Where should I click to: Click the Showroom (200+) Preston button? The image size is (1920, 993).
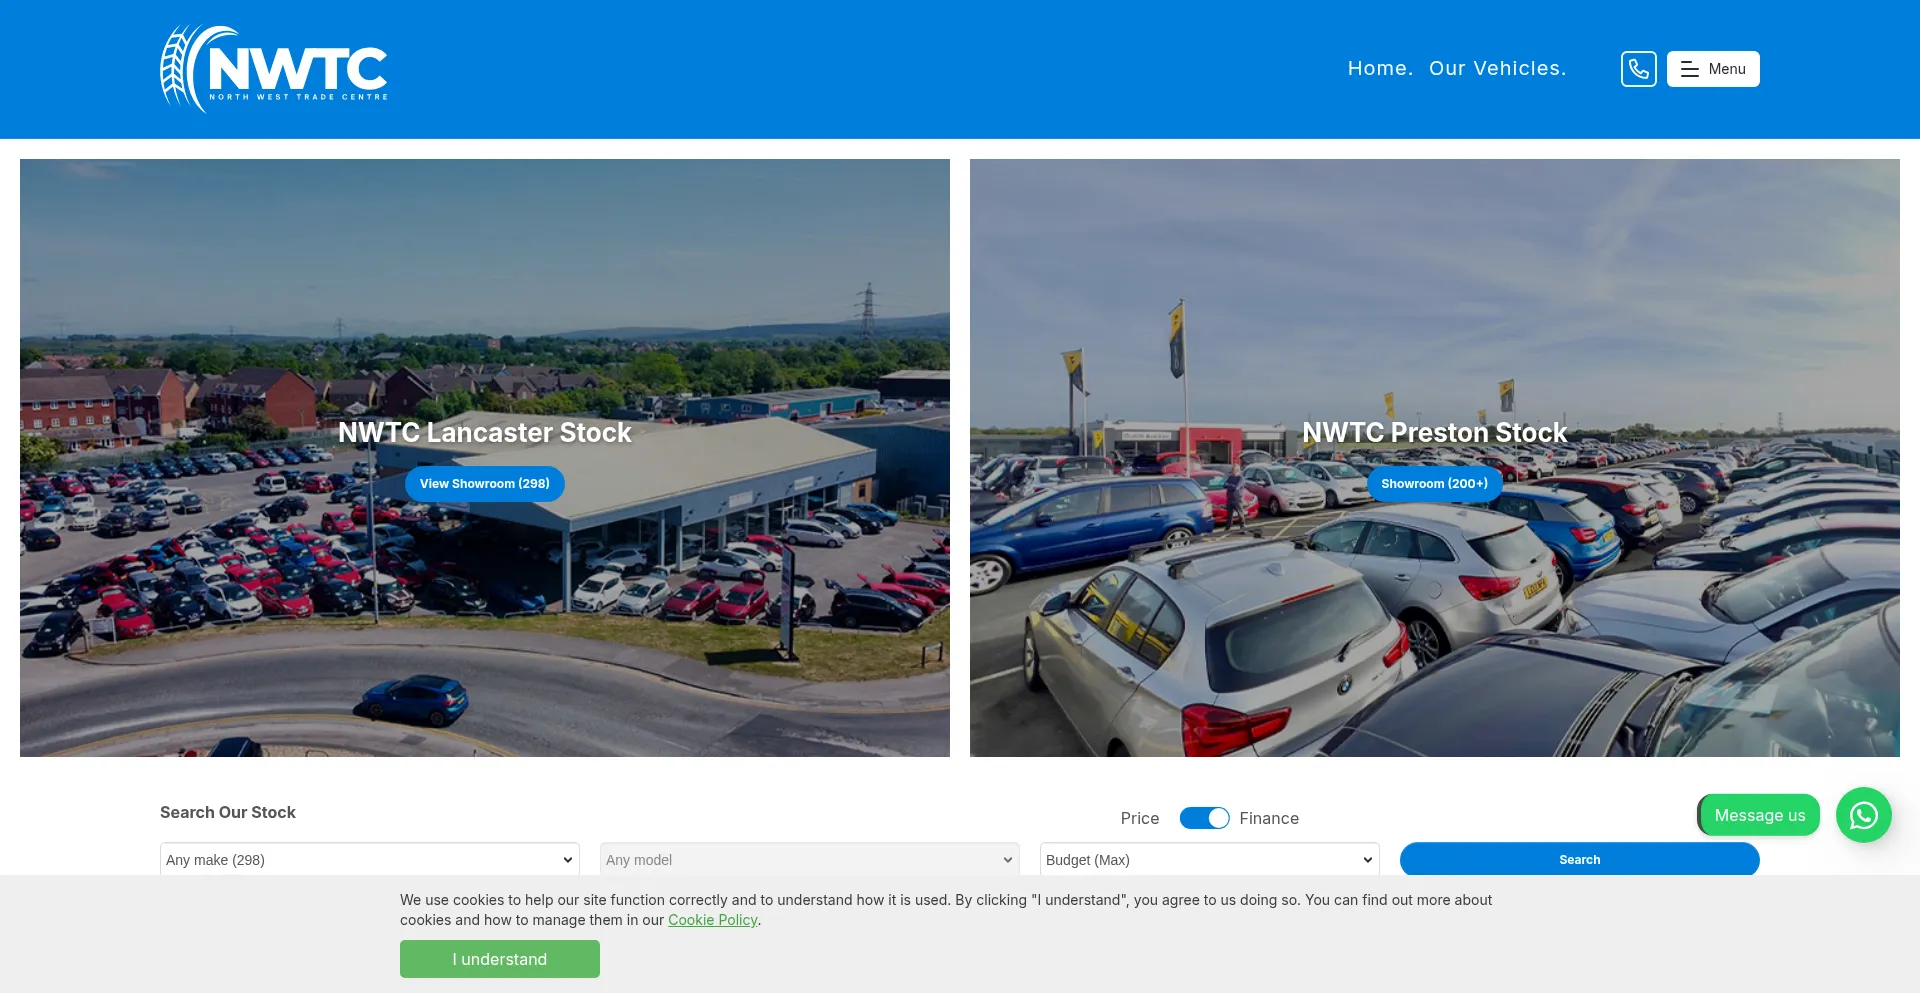pos(1435,484)
